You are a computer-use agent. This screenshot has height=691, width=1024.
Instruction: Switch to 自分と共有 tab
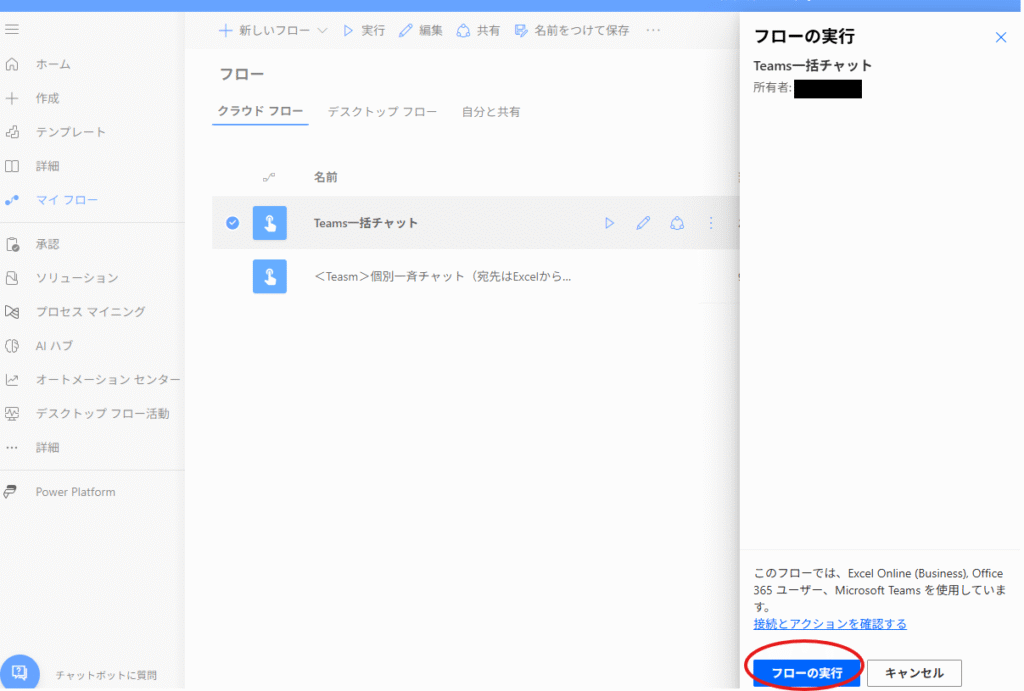(x=491, y=112)
